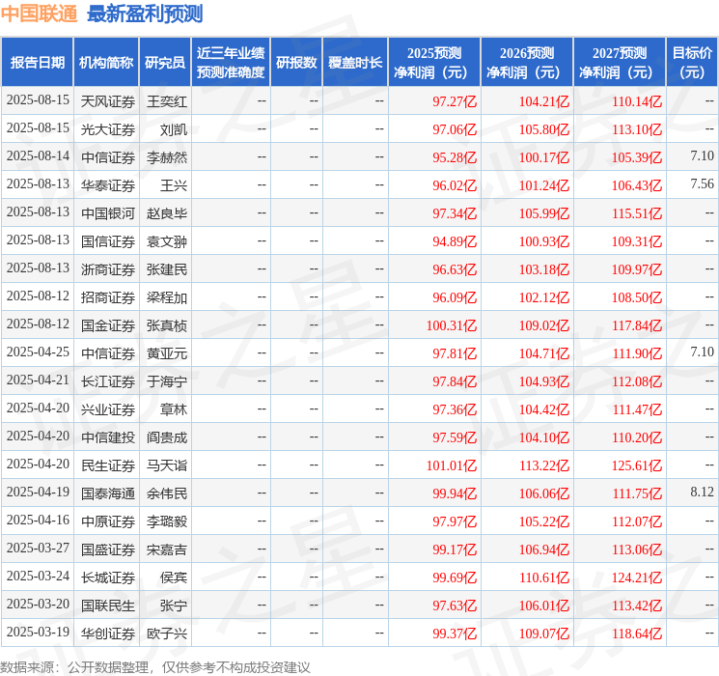Select the 华泰证券 institution cell
The image size is (719, 676).
pos(108,185)
